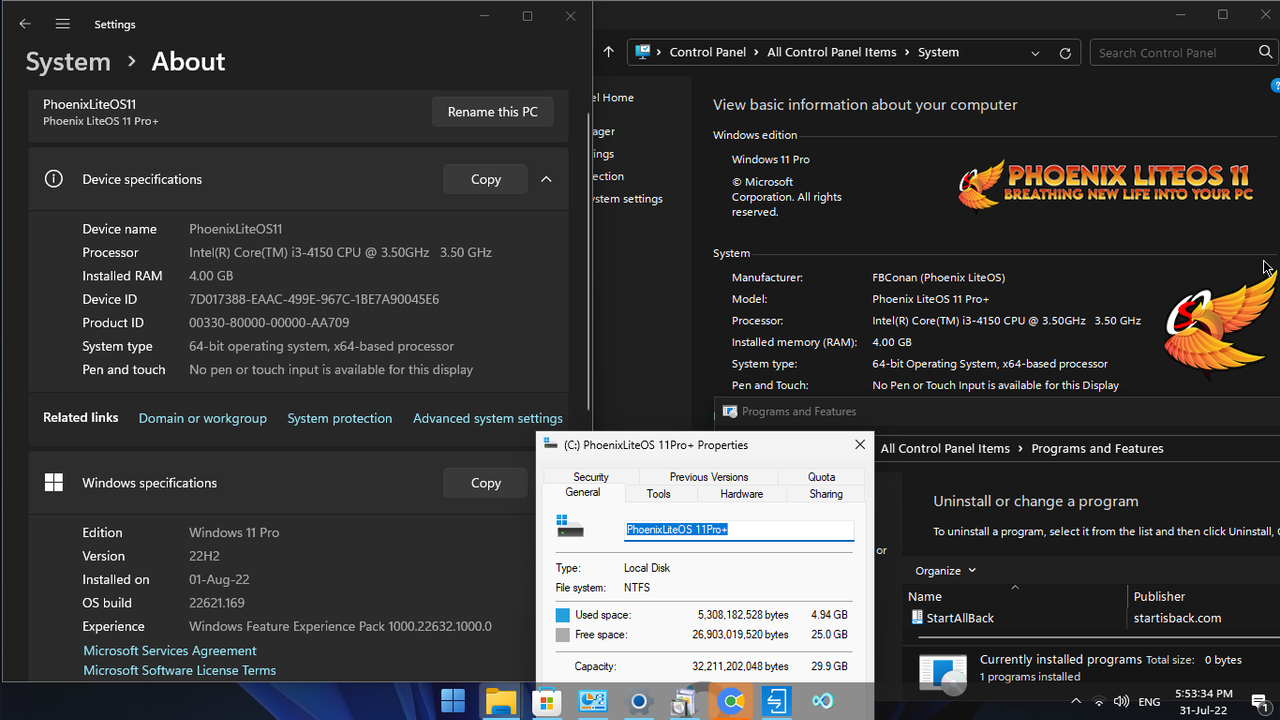This screenshot has height=720, width=1280.
Task: Click the All Control Panel Items breadcrumb
Action: tap(832, 52)
